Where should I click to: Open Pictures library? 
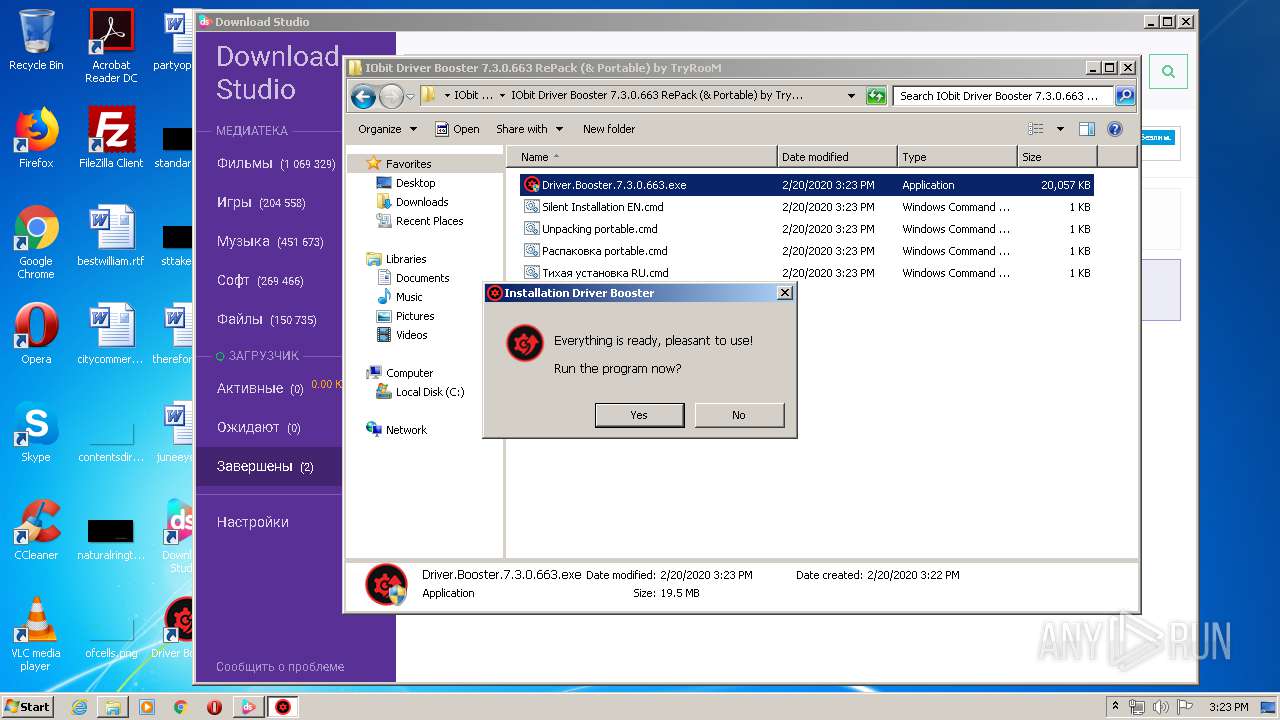click(x=405, y=316)
